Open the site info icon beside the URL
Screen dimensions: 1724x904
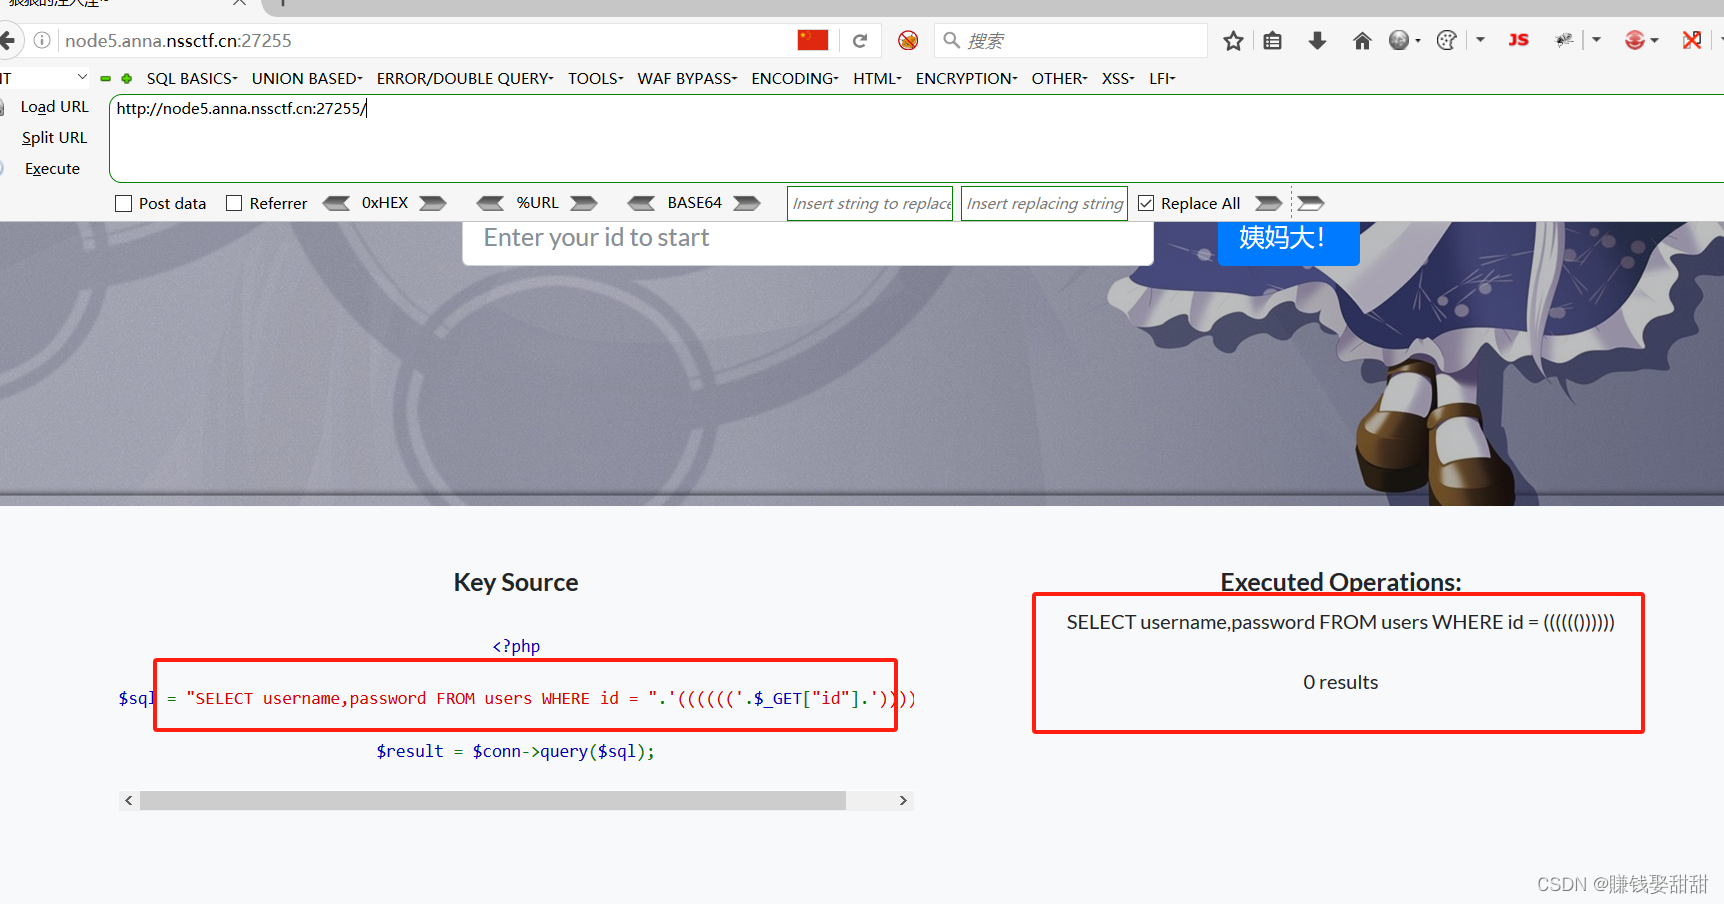(42, 40)
